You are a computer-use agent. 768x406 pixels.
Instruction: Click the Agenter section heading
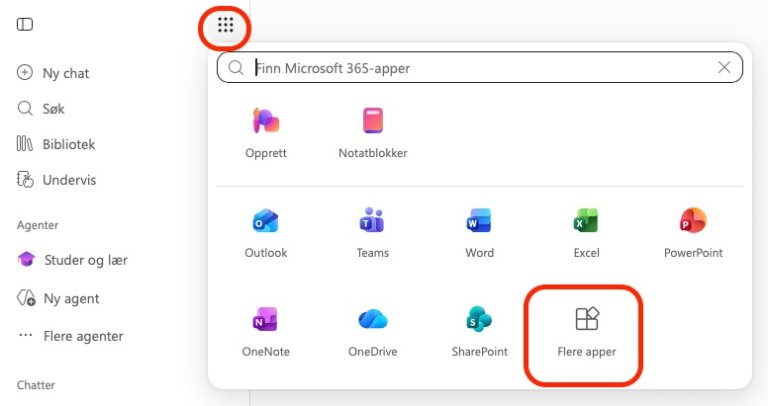pyautogui.click(x=38, y=225)
